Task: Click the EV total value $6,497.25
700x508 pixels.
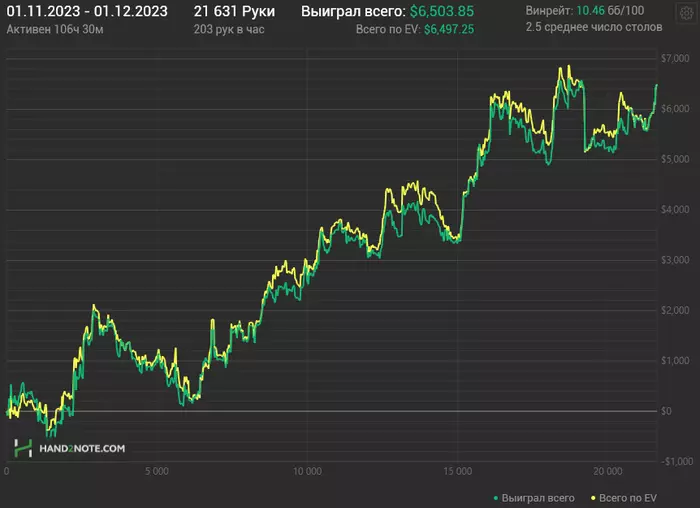Action: pyautogui.click(x=449, y=29)
